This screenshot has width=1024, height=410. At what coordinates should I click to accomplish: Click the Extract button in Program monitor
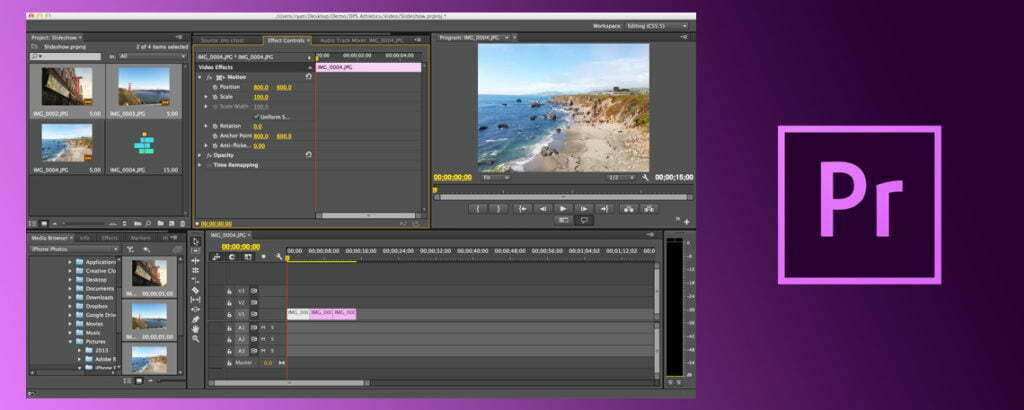(648, 208)
